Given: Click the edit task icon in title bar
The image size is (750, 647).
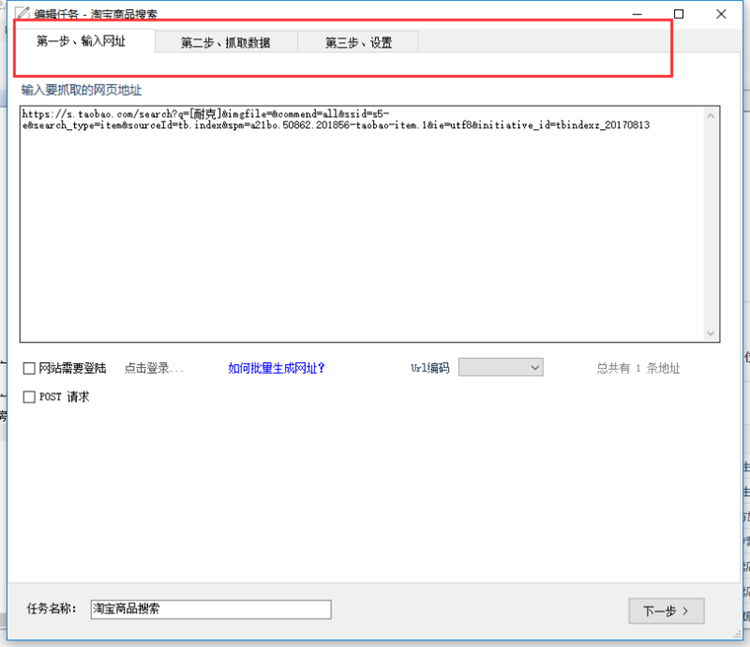Looking at the screenshot, I should (22, 13).
